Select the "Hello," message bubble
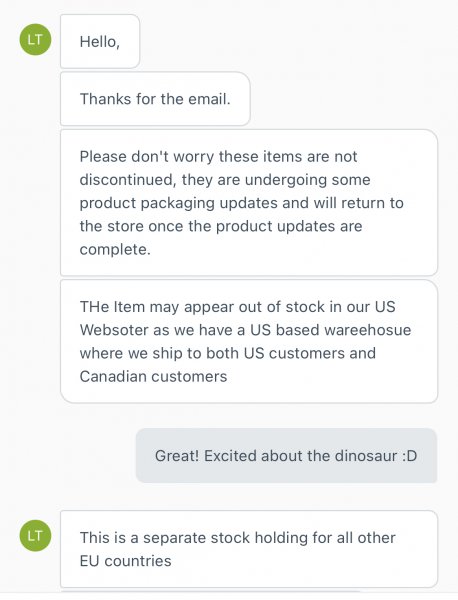This screenshot has height=600, width=458. click(x=100, y=41)
